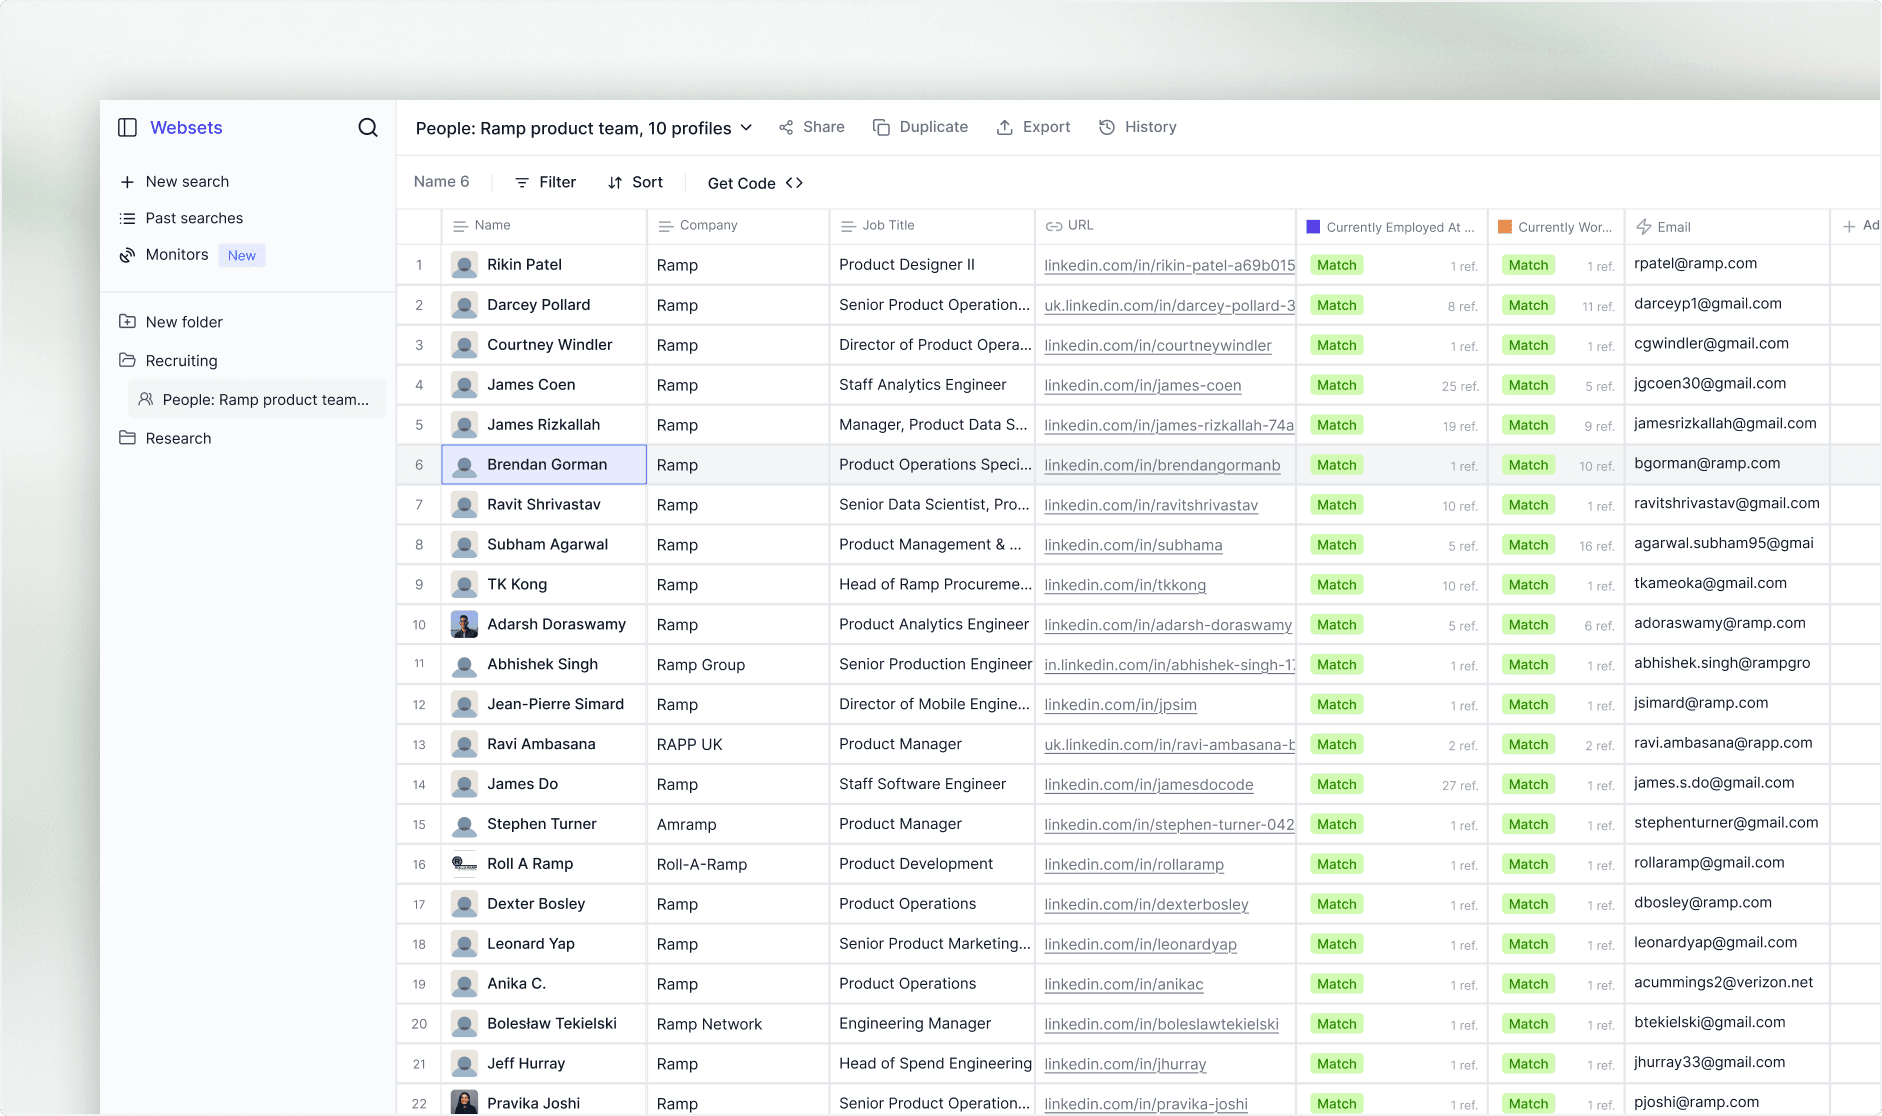The height and width of the screenshot is (1116, 1882).
Task: Select New folder in sidebar
Action: pyautogui.click(x=184, y=322)
